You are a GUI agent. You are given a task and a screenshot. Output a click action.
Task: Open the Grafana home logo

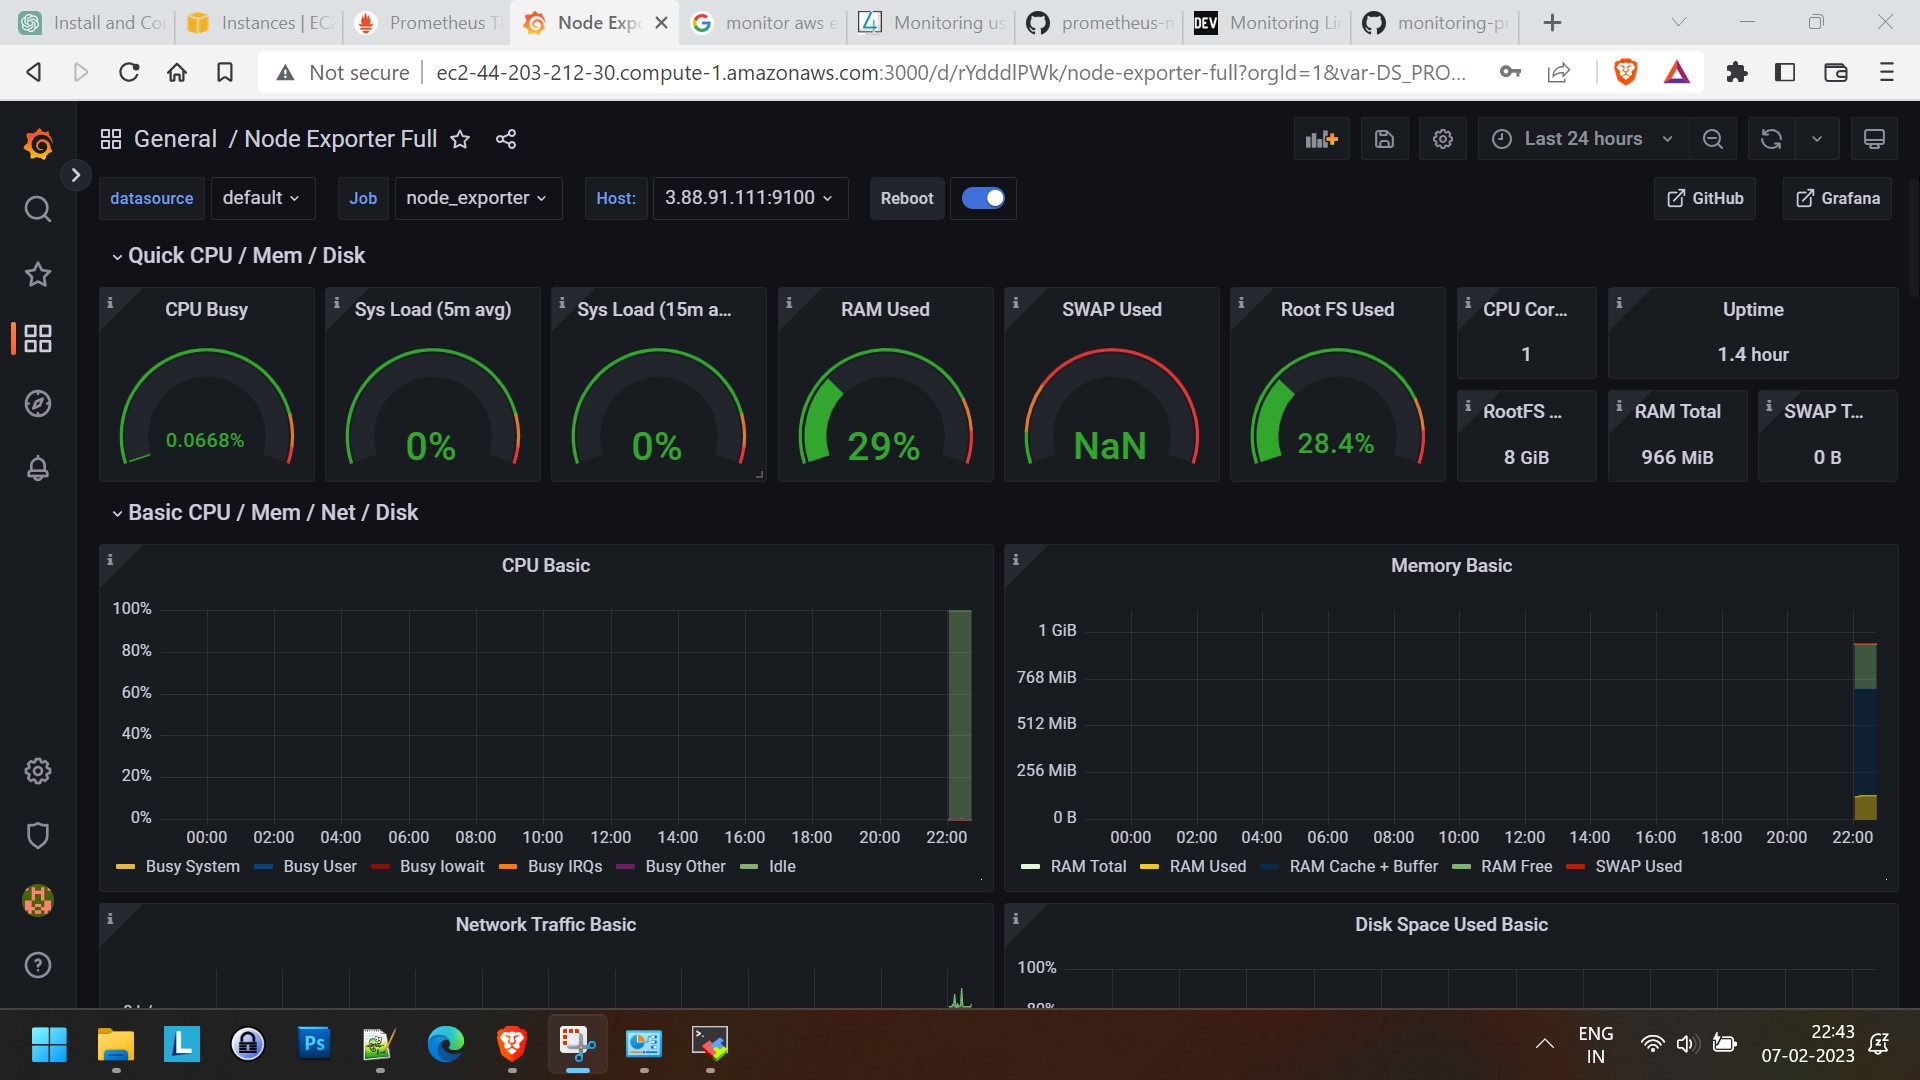[38, 145]
